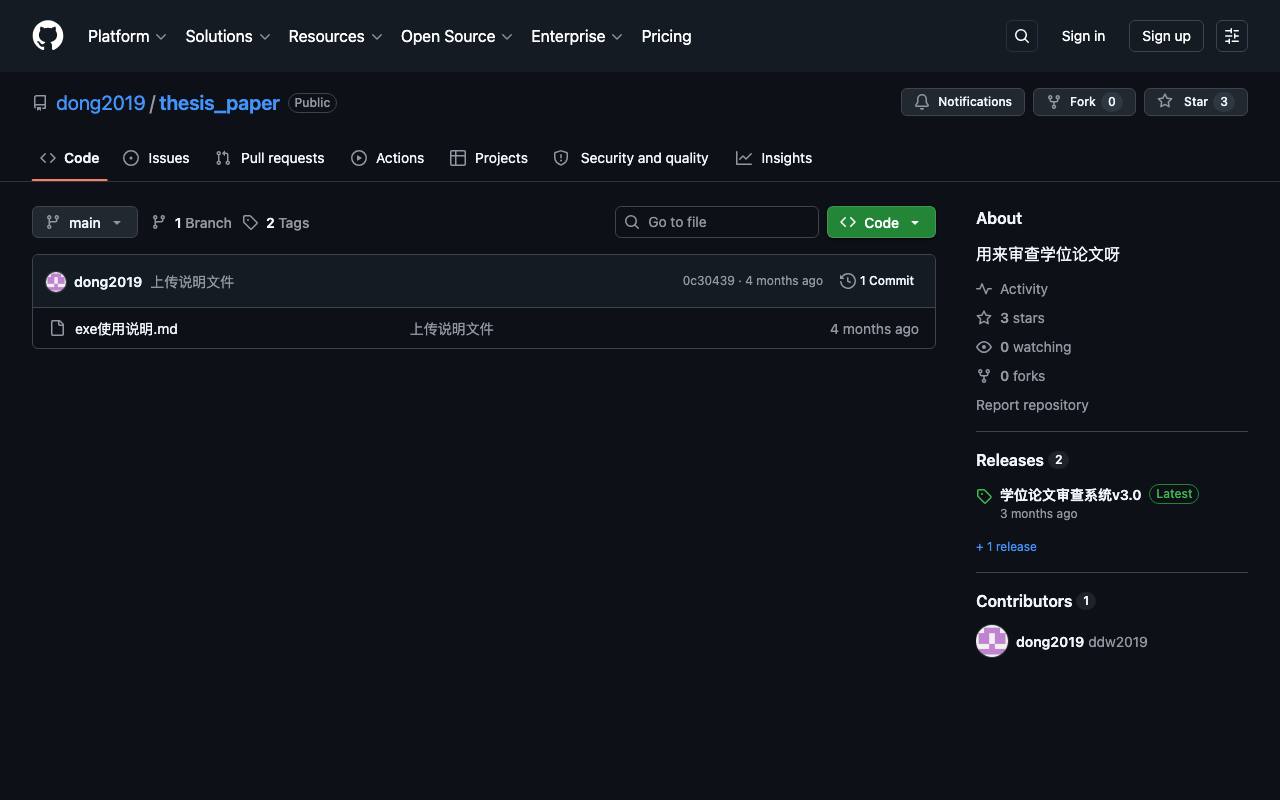Click the Star count 3 badge
Image resolution: width=1280 pixels, height=800 pixels.
tap(1224, 102)
